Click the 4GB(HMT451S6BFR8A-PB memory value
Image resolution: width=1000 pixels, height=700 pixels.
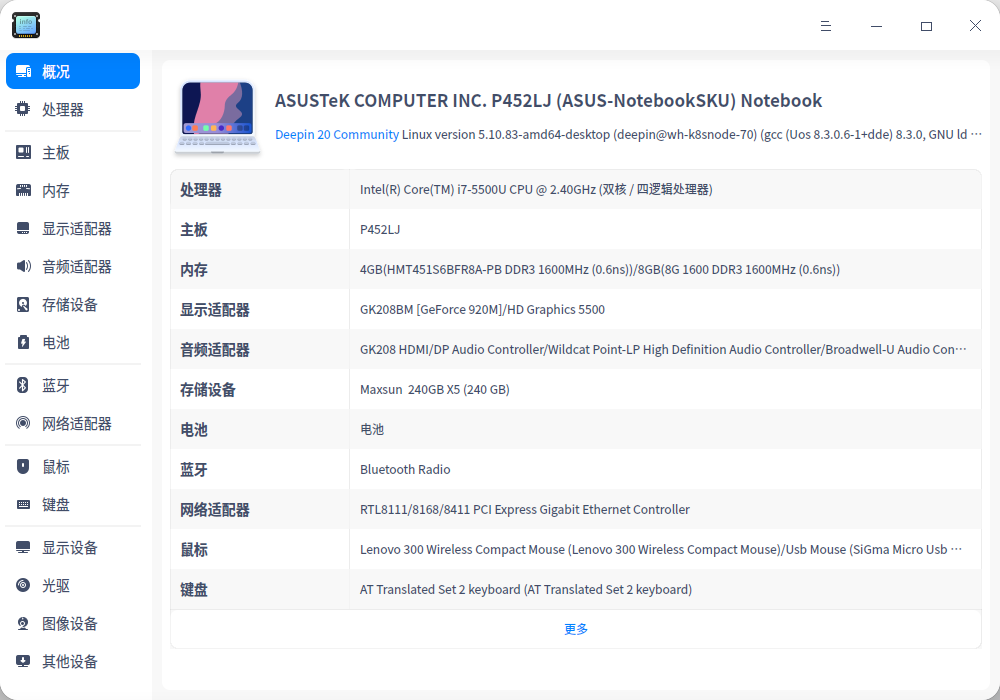[599, 270]
